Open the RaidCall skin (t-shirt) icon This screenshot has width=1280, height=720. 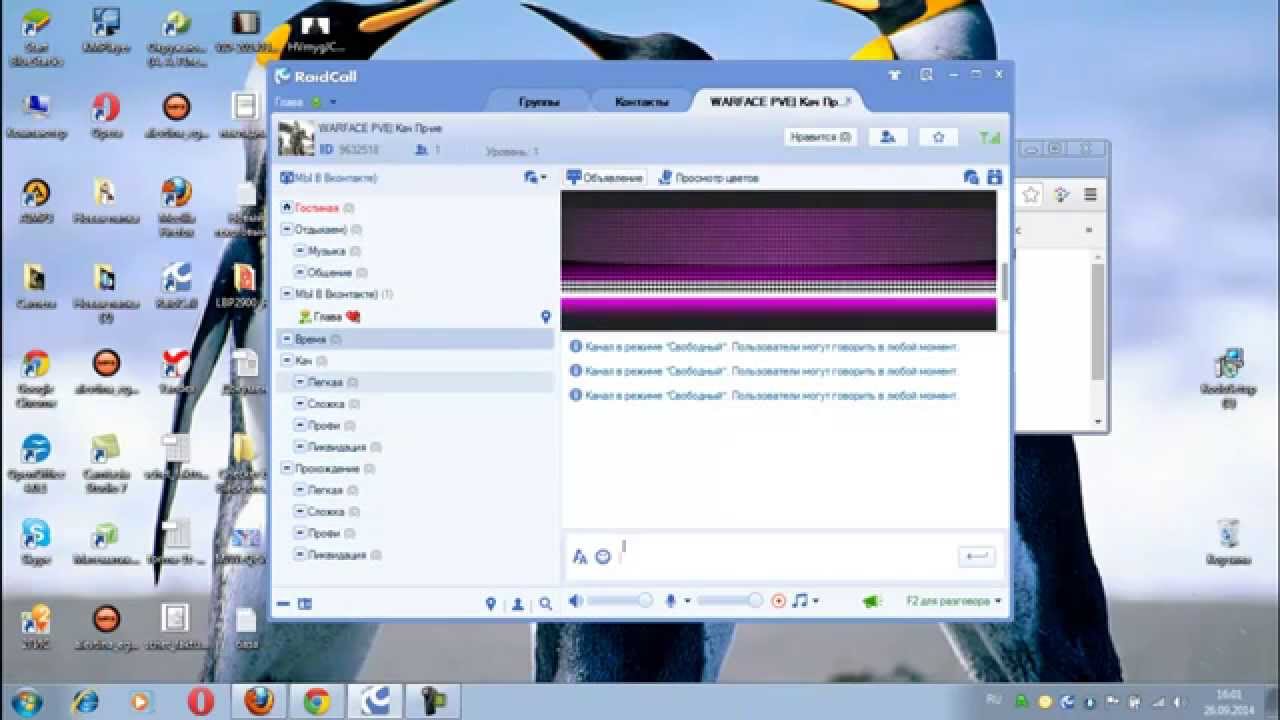tap(893, 75)
